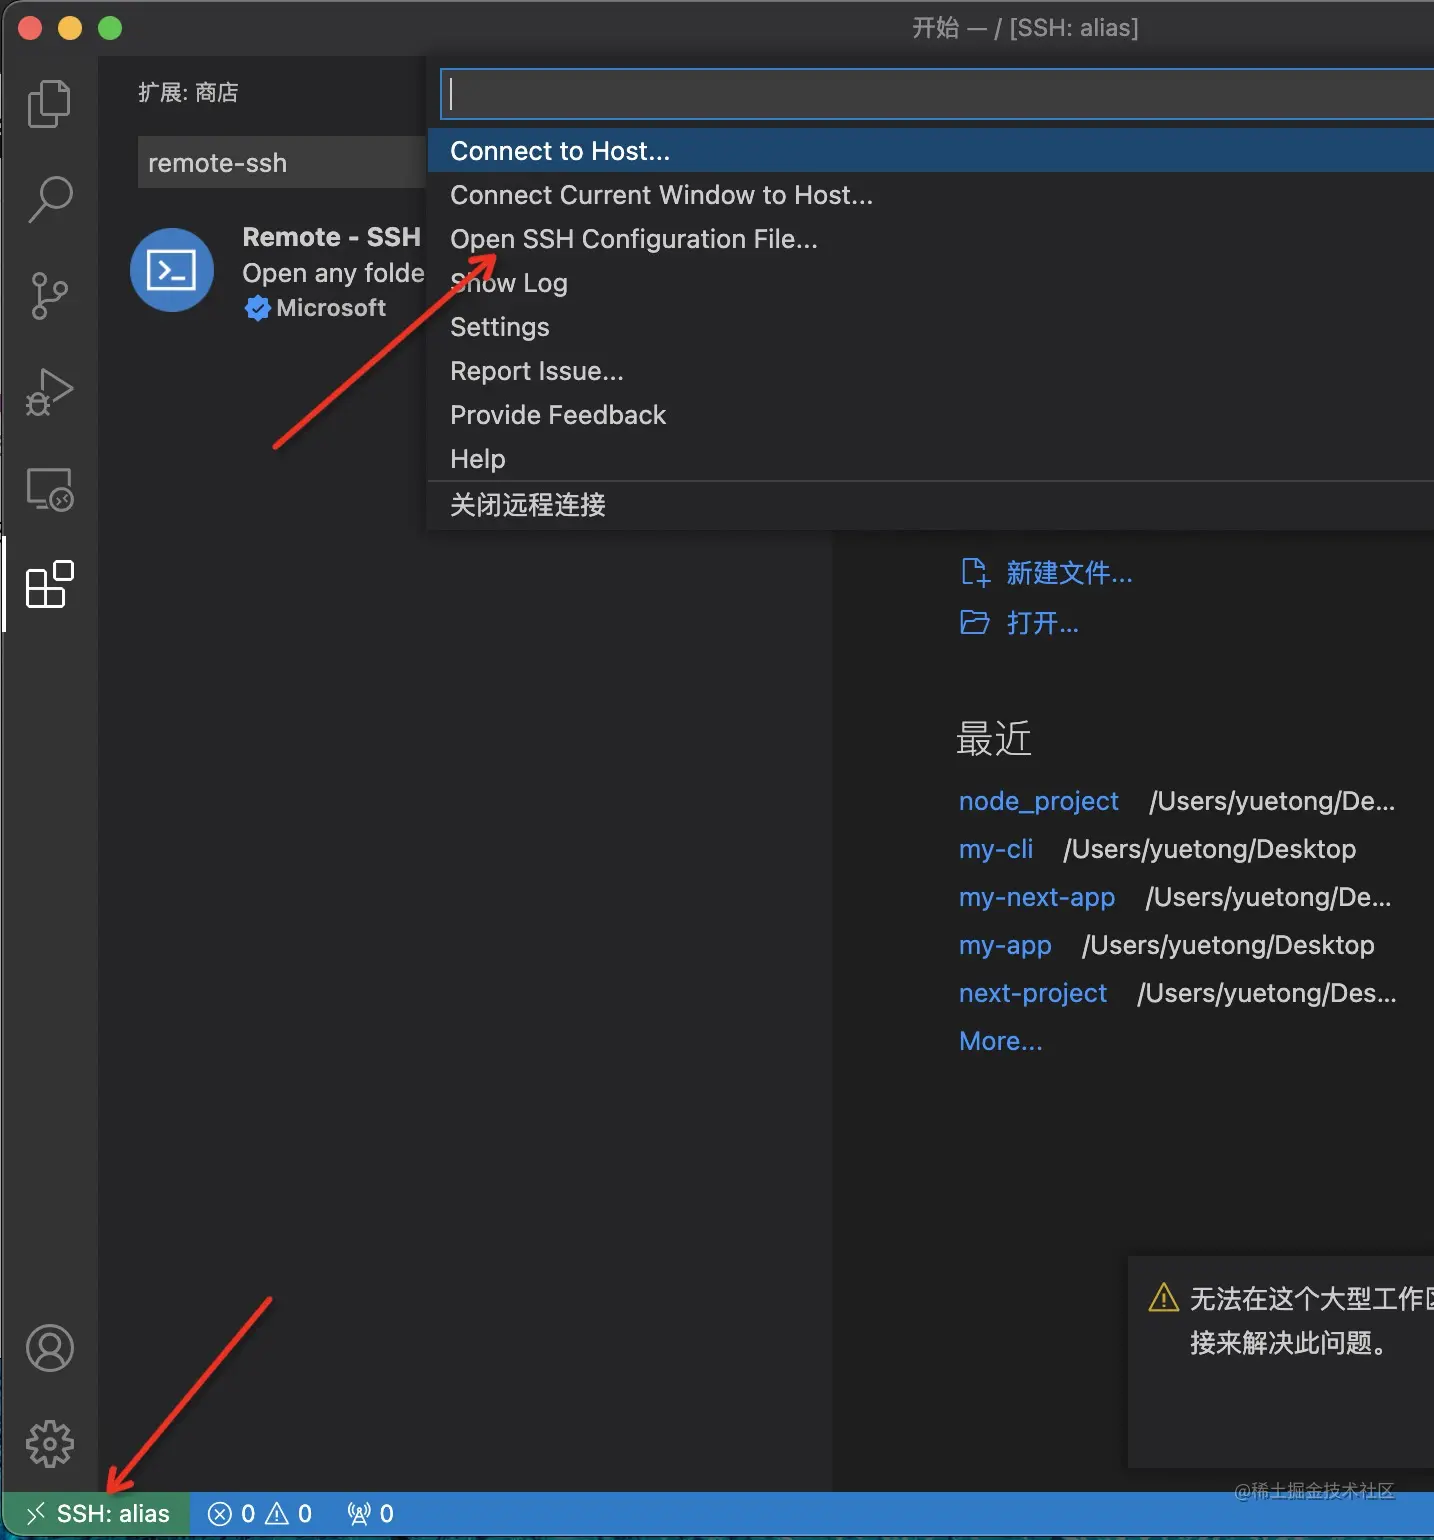Click the 扩展: 商店 panel title

point(188,93)
